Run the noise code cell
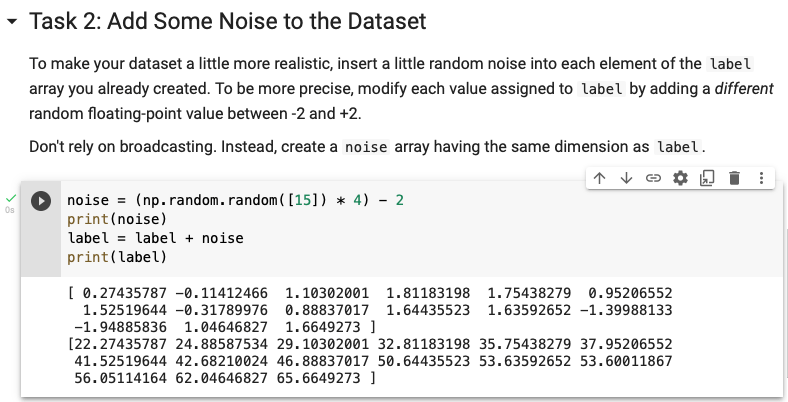Image resolution: width=788 pixels, height=402 pixels. pyautogui.click(x=41, y=200)
